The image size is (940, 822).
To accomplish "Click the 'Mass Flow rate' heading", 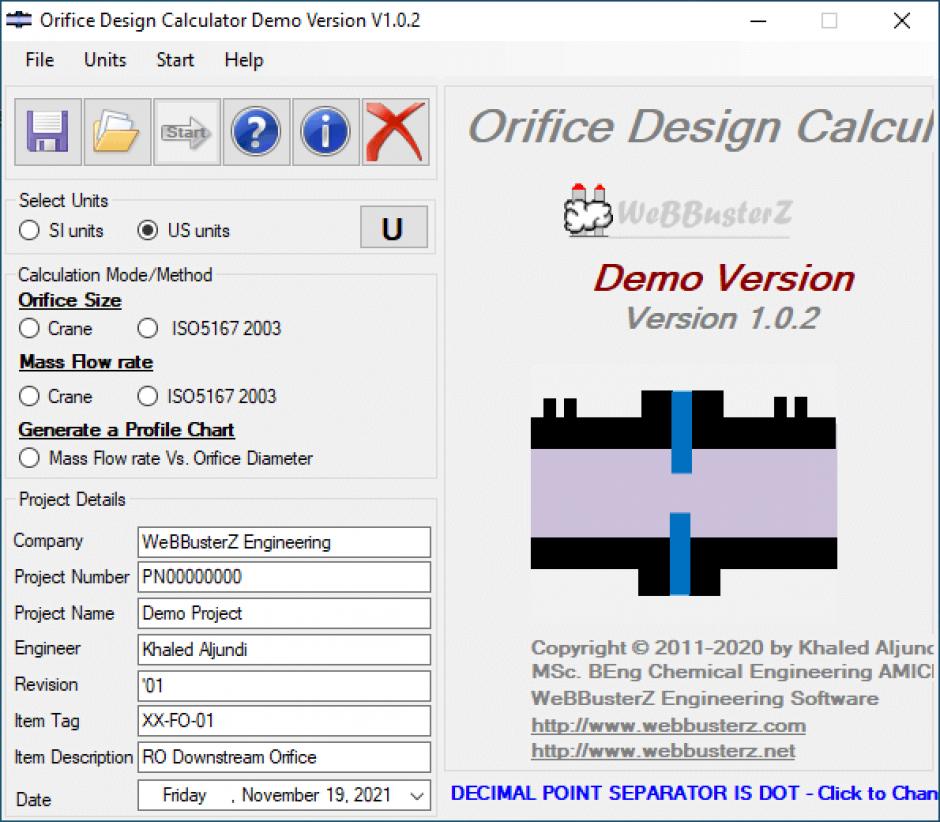I will point(86,362).
